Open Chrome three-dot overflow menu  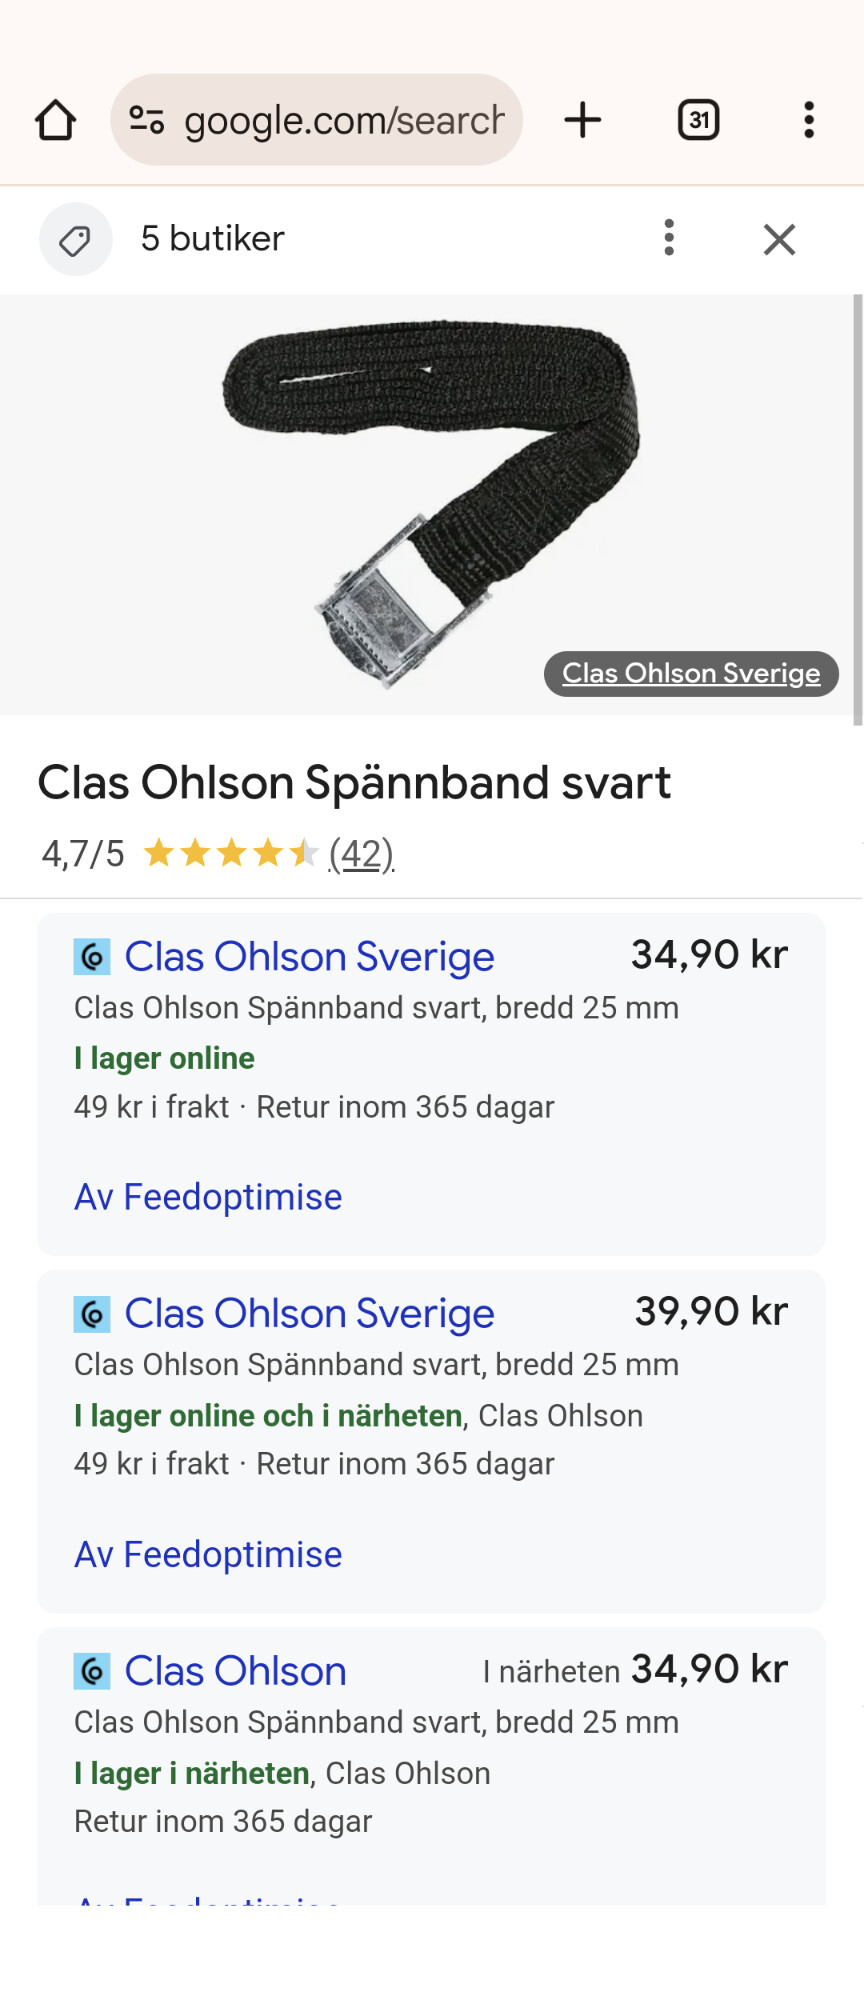[809, 120]
